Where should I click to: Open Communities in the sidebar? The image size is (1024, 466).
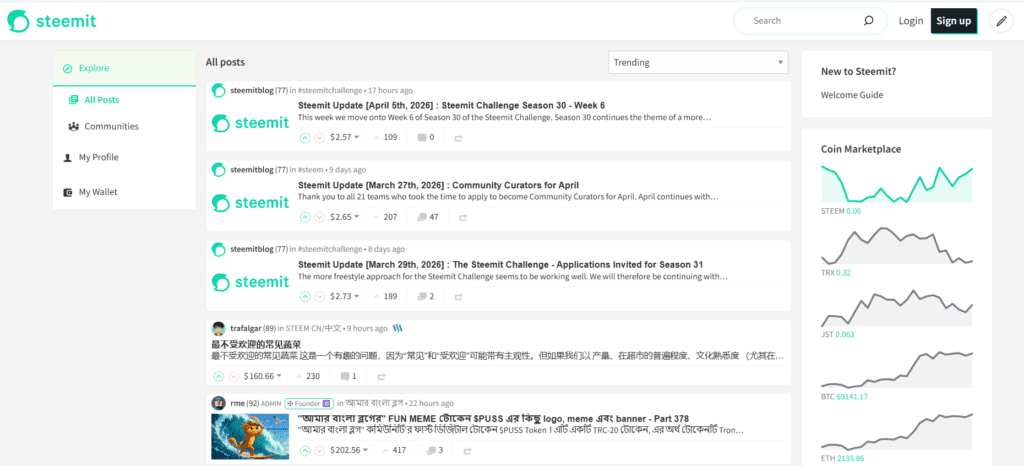click(x=112, y=127)
